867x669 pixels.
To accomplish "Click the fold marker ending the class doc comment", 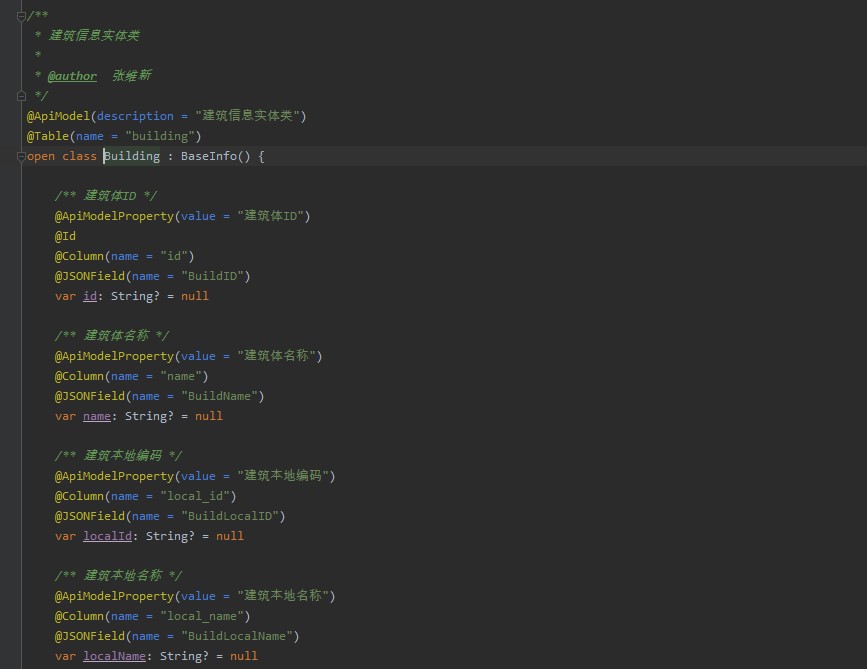I will (21, 96).
